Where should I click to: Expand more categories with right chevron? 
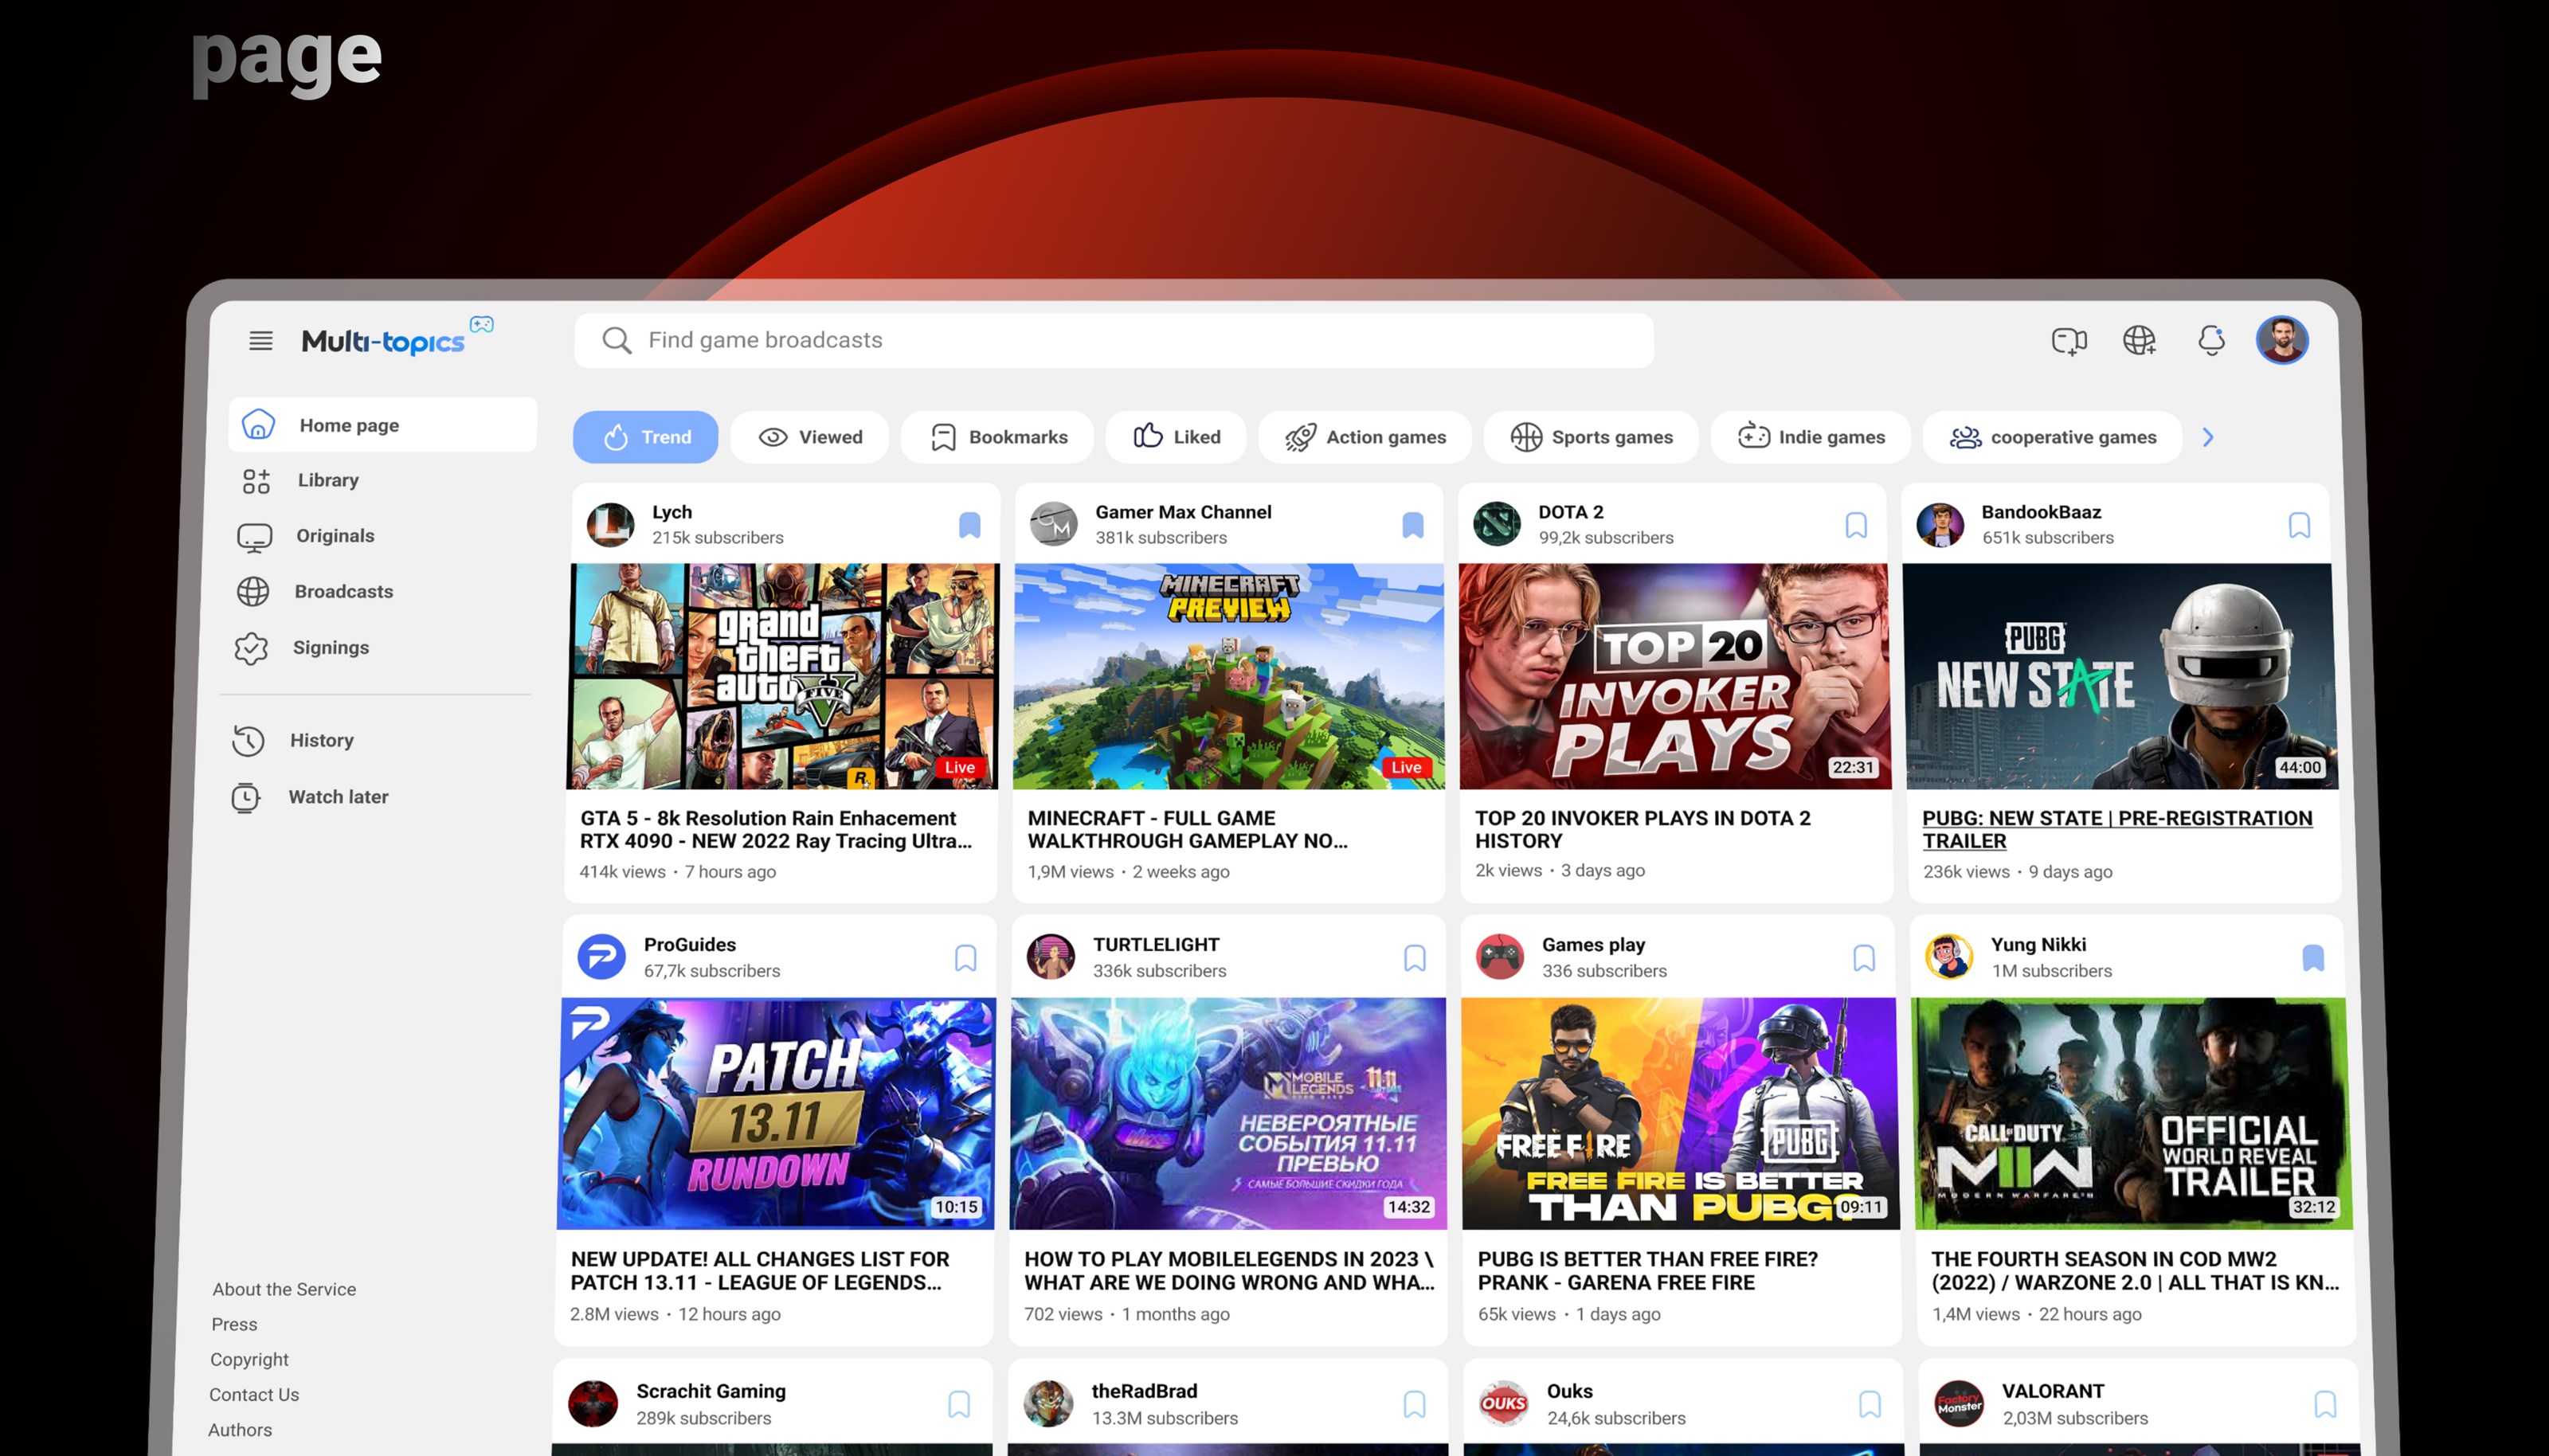2208,437
